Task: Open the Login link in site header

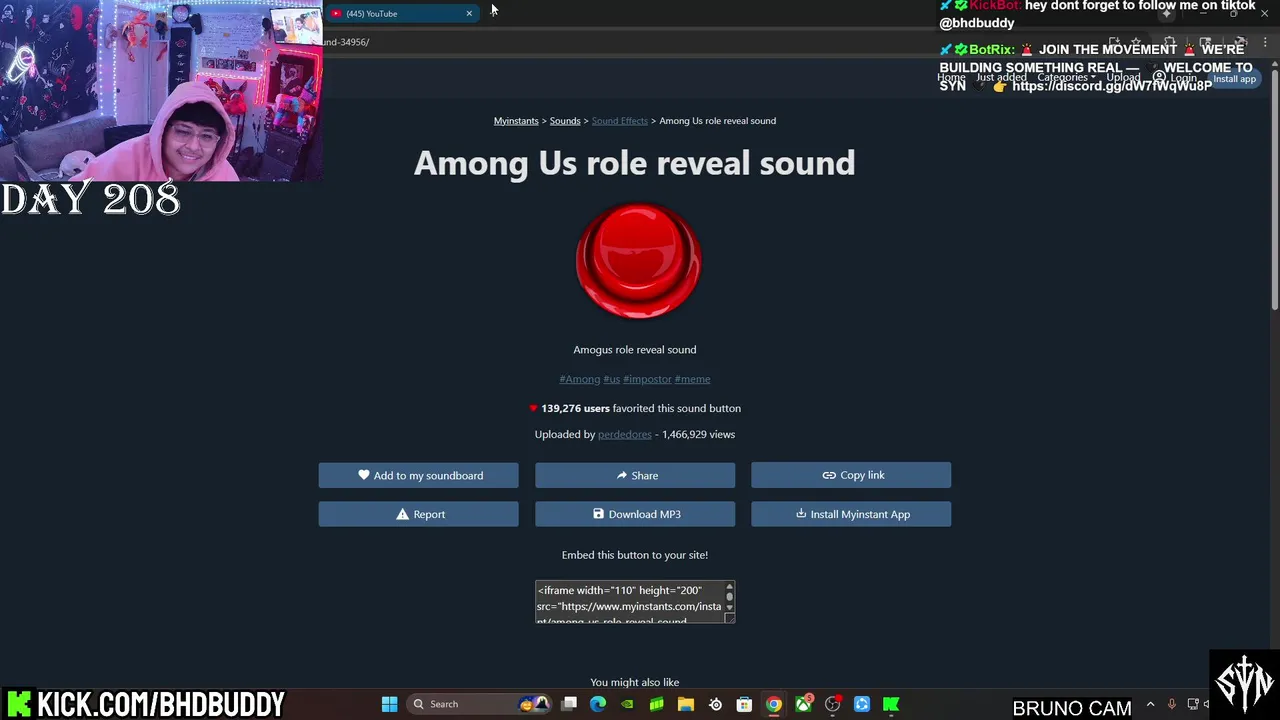Action: 1175,78
